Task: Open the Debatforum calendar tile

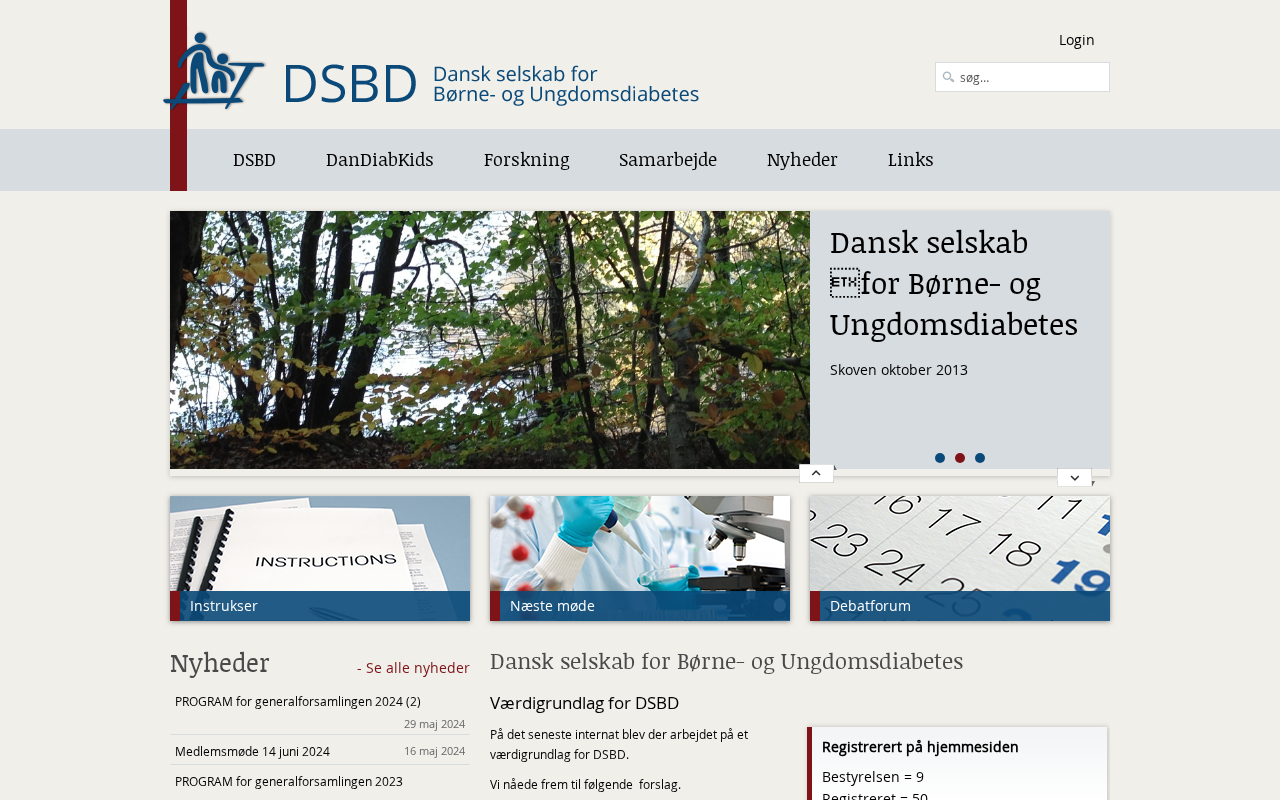Action: 960,558
